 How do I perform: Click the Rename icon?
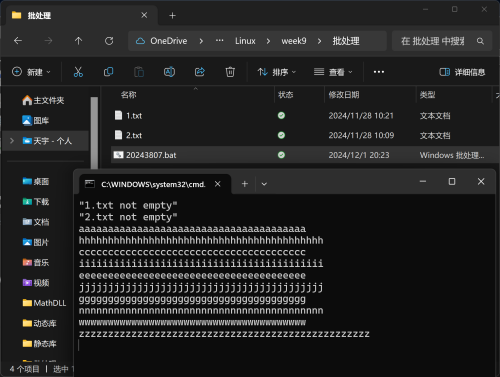click(x=169, y=72)
